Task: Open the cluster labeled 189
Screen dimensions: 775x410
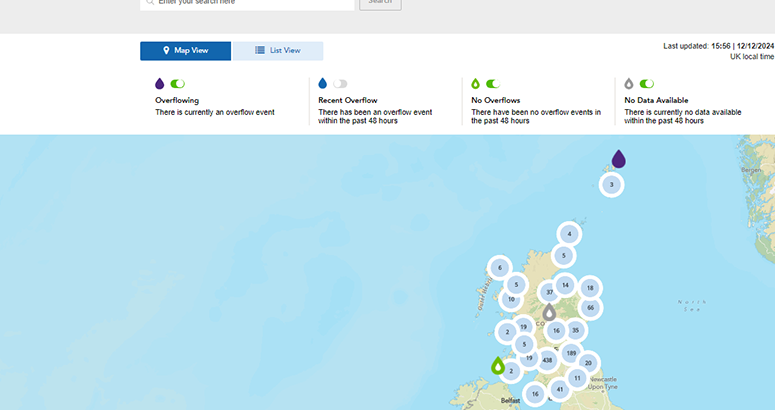Action: tap(571, 353)
